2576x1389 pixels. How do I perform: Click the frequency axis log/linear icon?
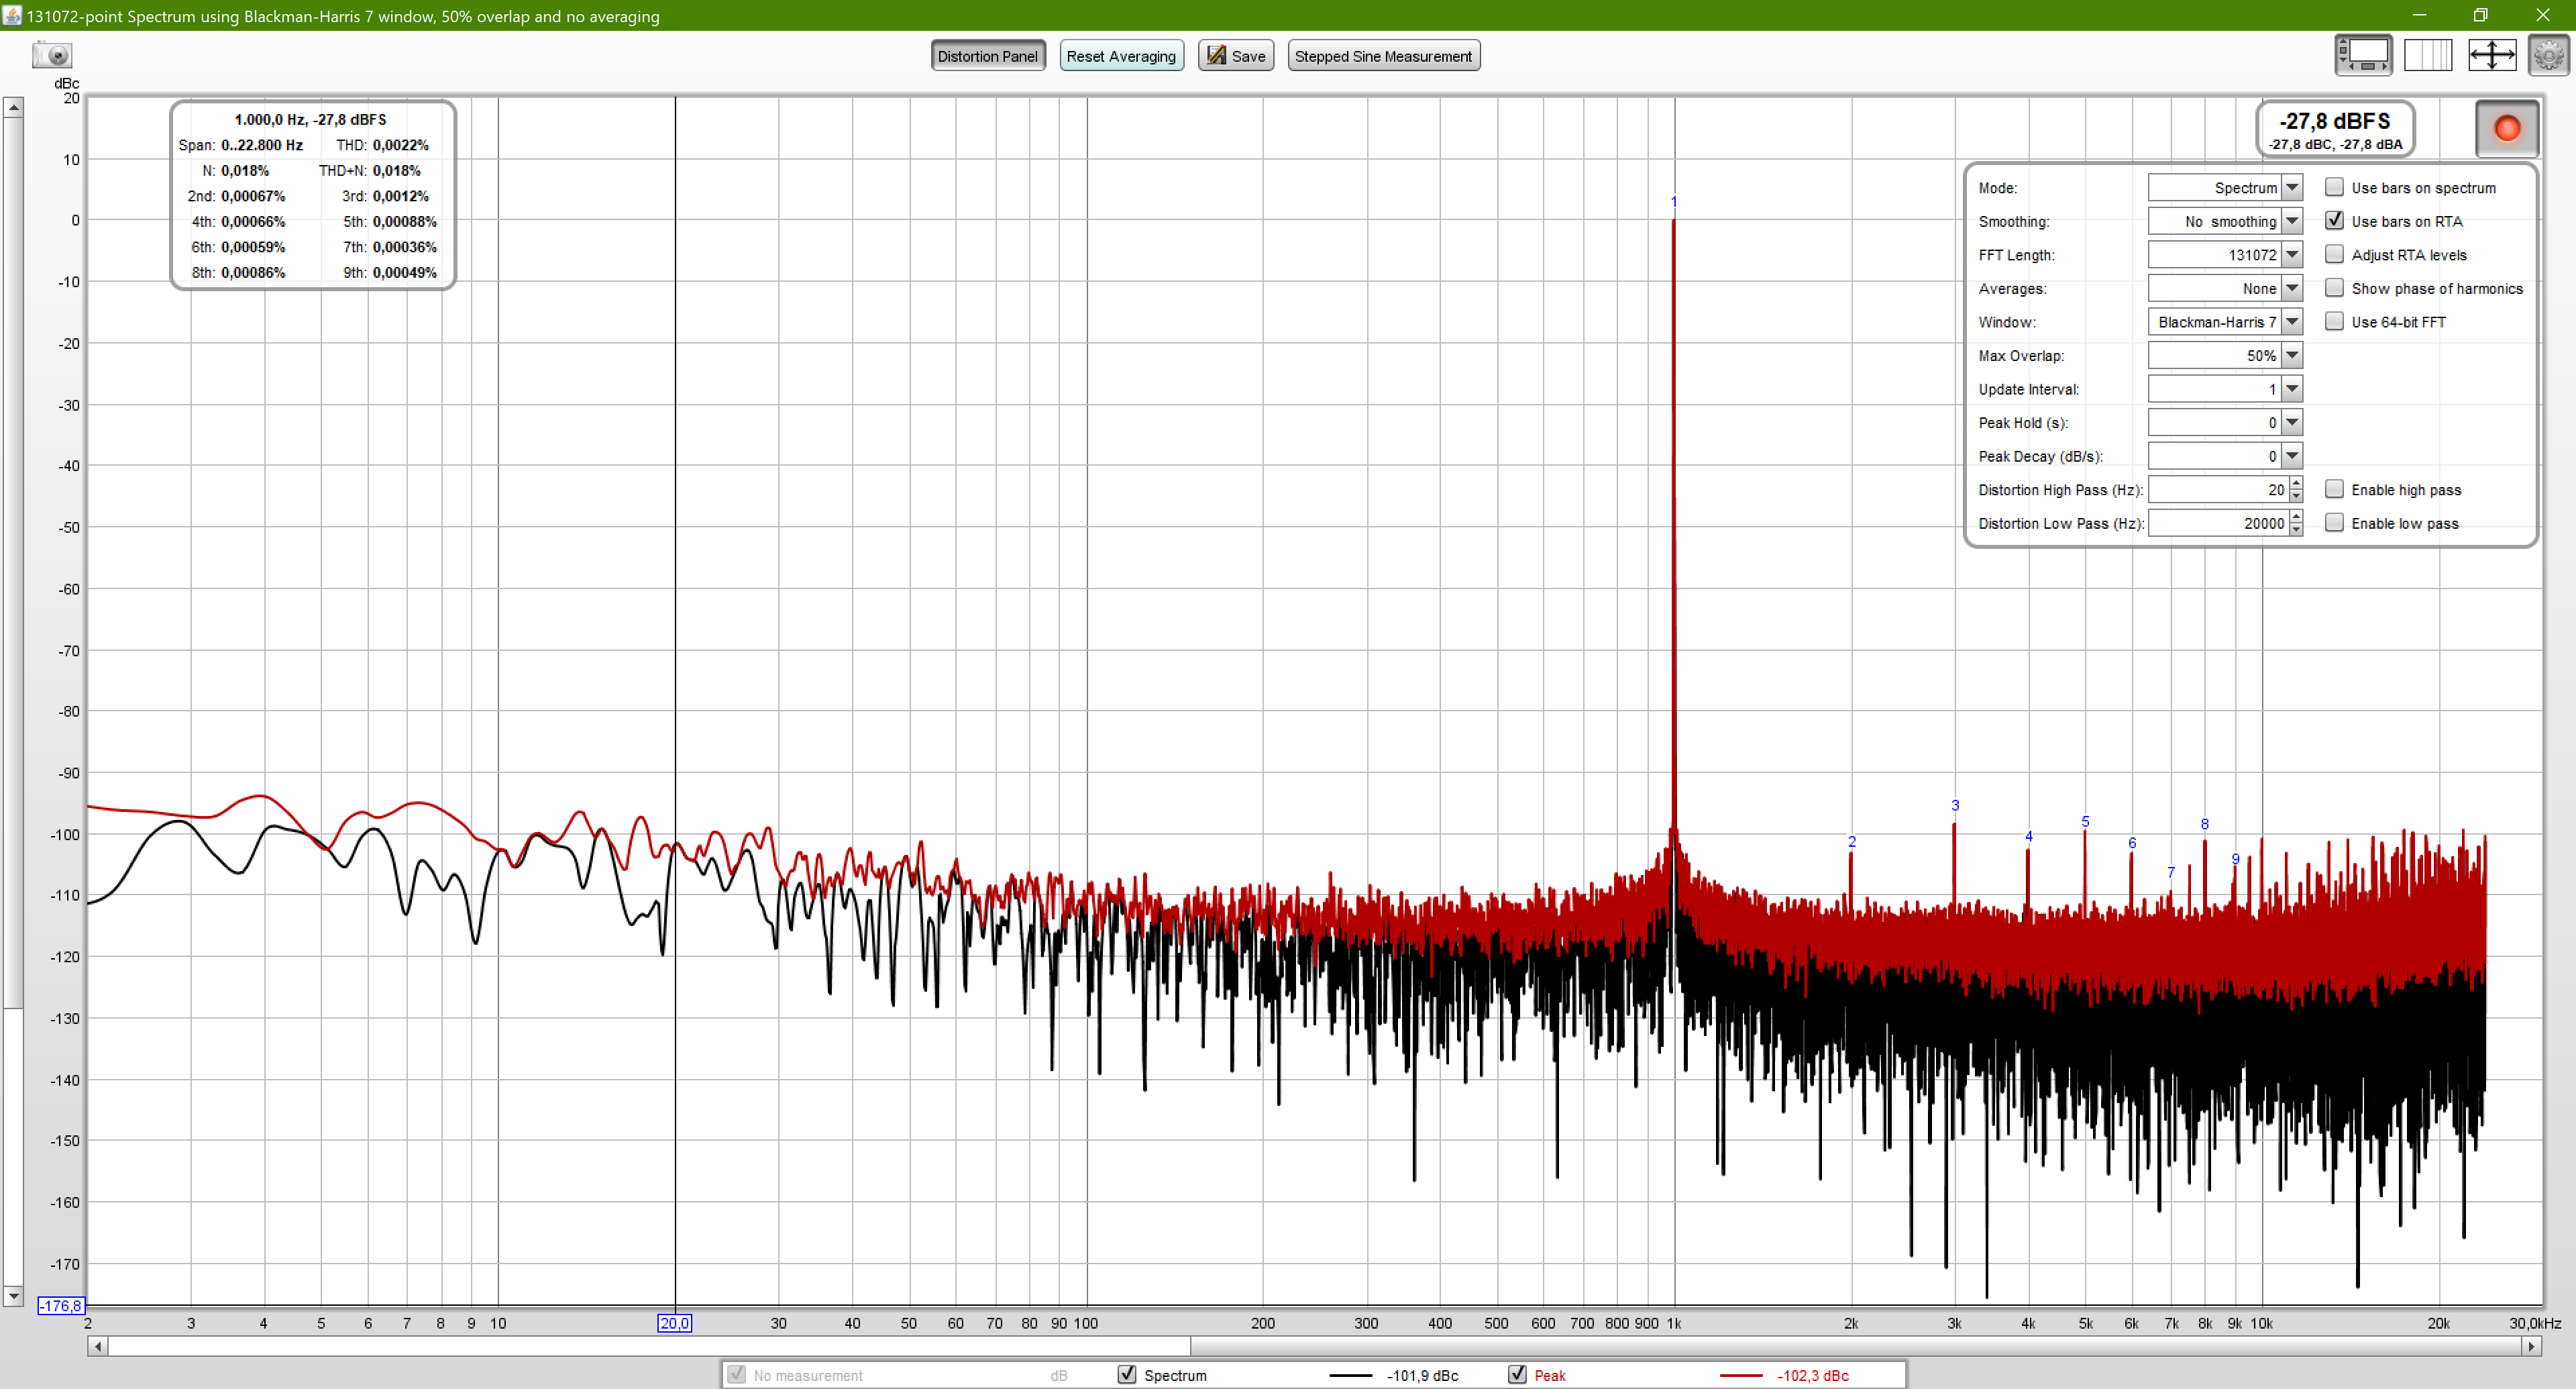pos(2427,55)
